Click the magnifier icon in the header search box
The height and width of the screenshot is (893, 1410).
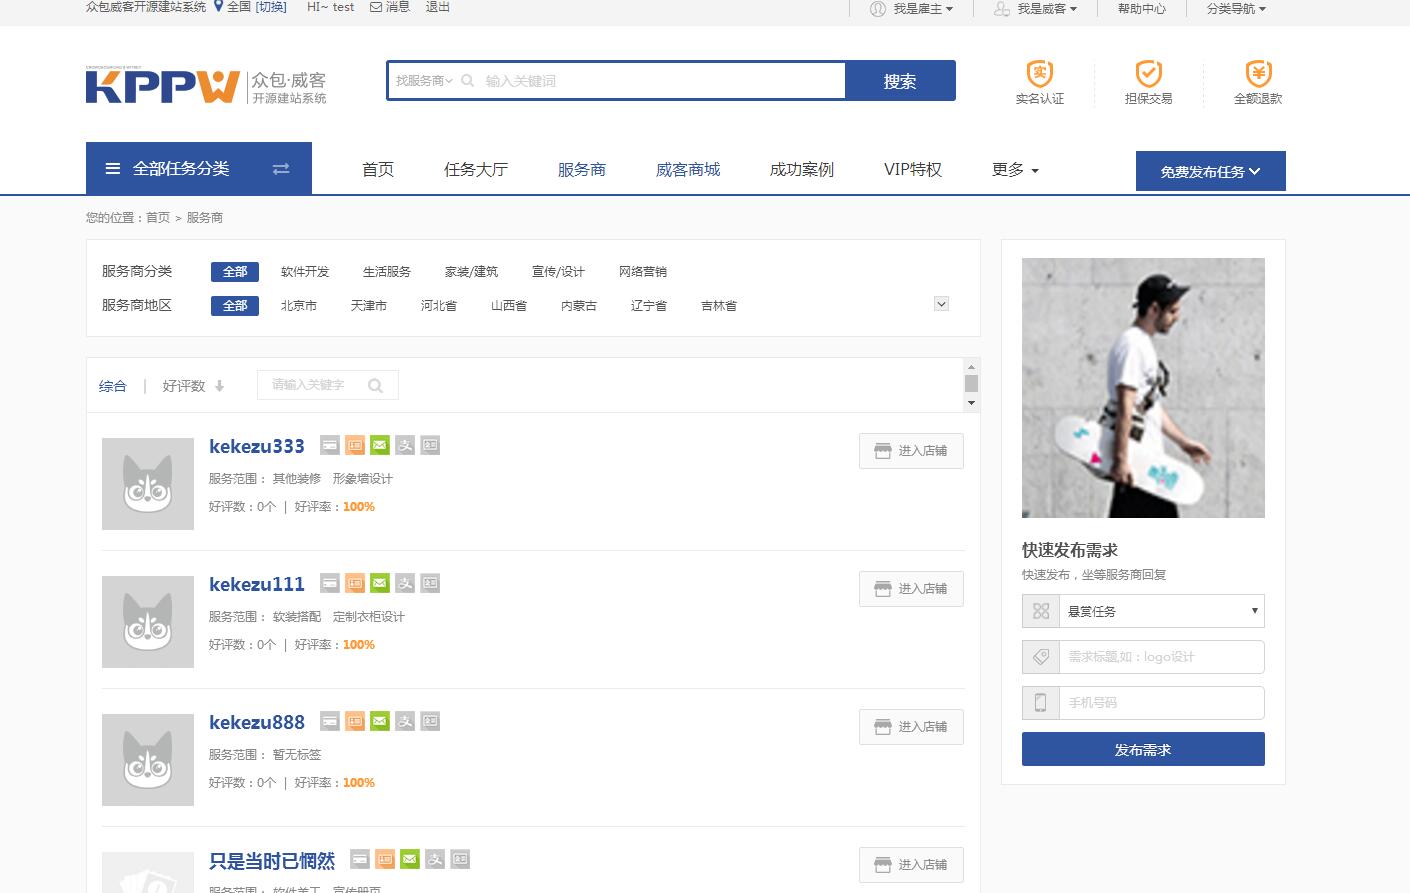point(467,81)
